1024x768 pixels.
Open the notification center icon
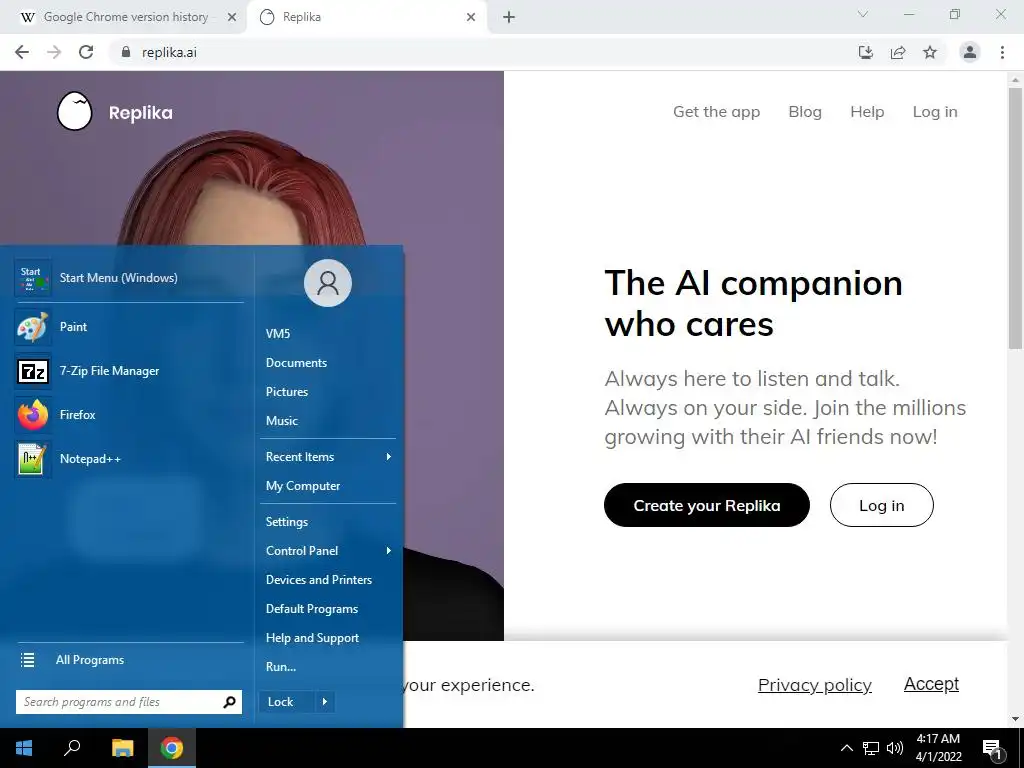click(993, 748)
